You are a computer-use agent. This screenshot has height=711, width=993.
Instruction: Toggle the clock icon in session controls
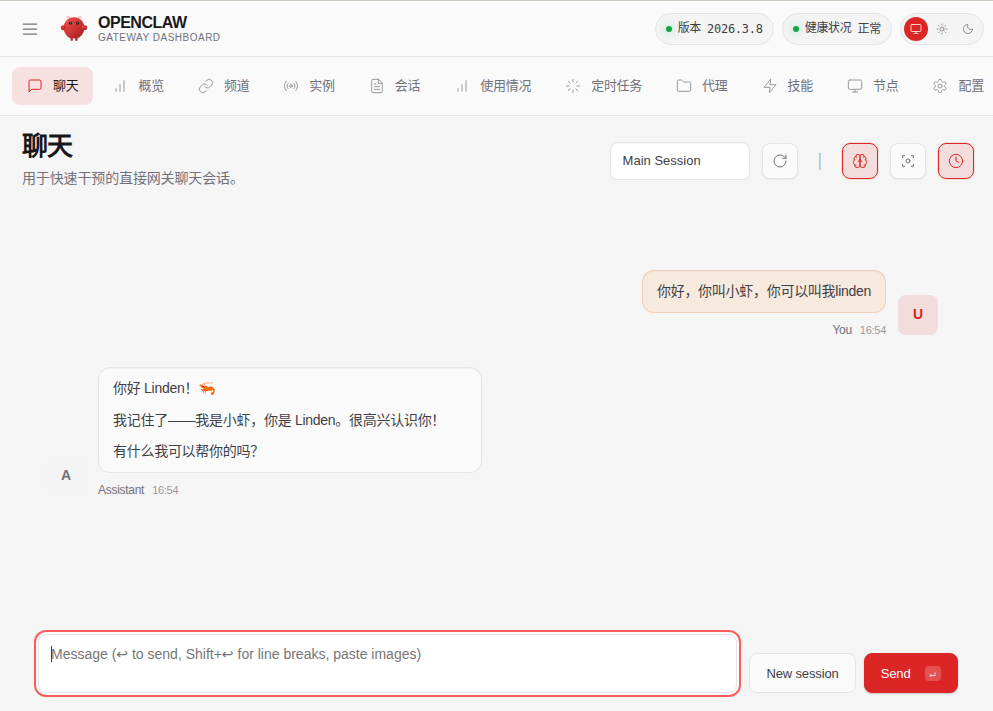[x=955, y=161]
